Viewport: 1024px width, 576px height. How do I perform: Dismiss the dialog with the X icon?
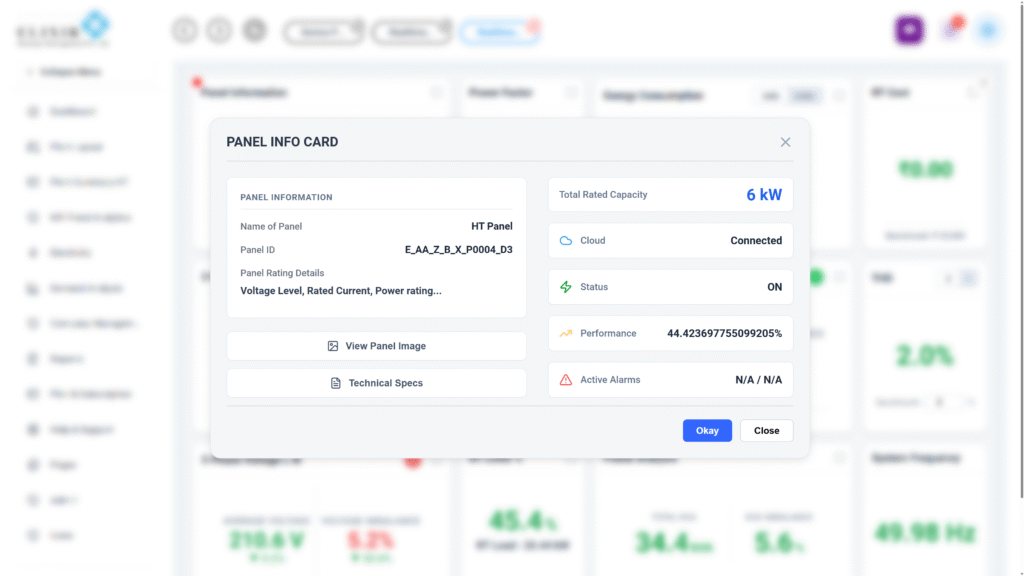(x=785, y=142)
